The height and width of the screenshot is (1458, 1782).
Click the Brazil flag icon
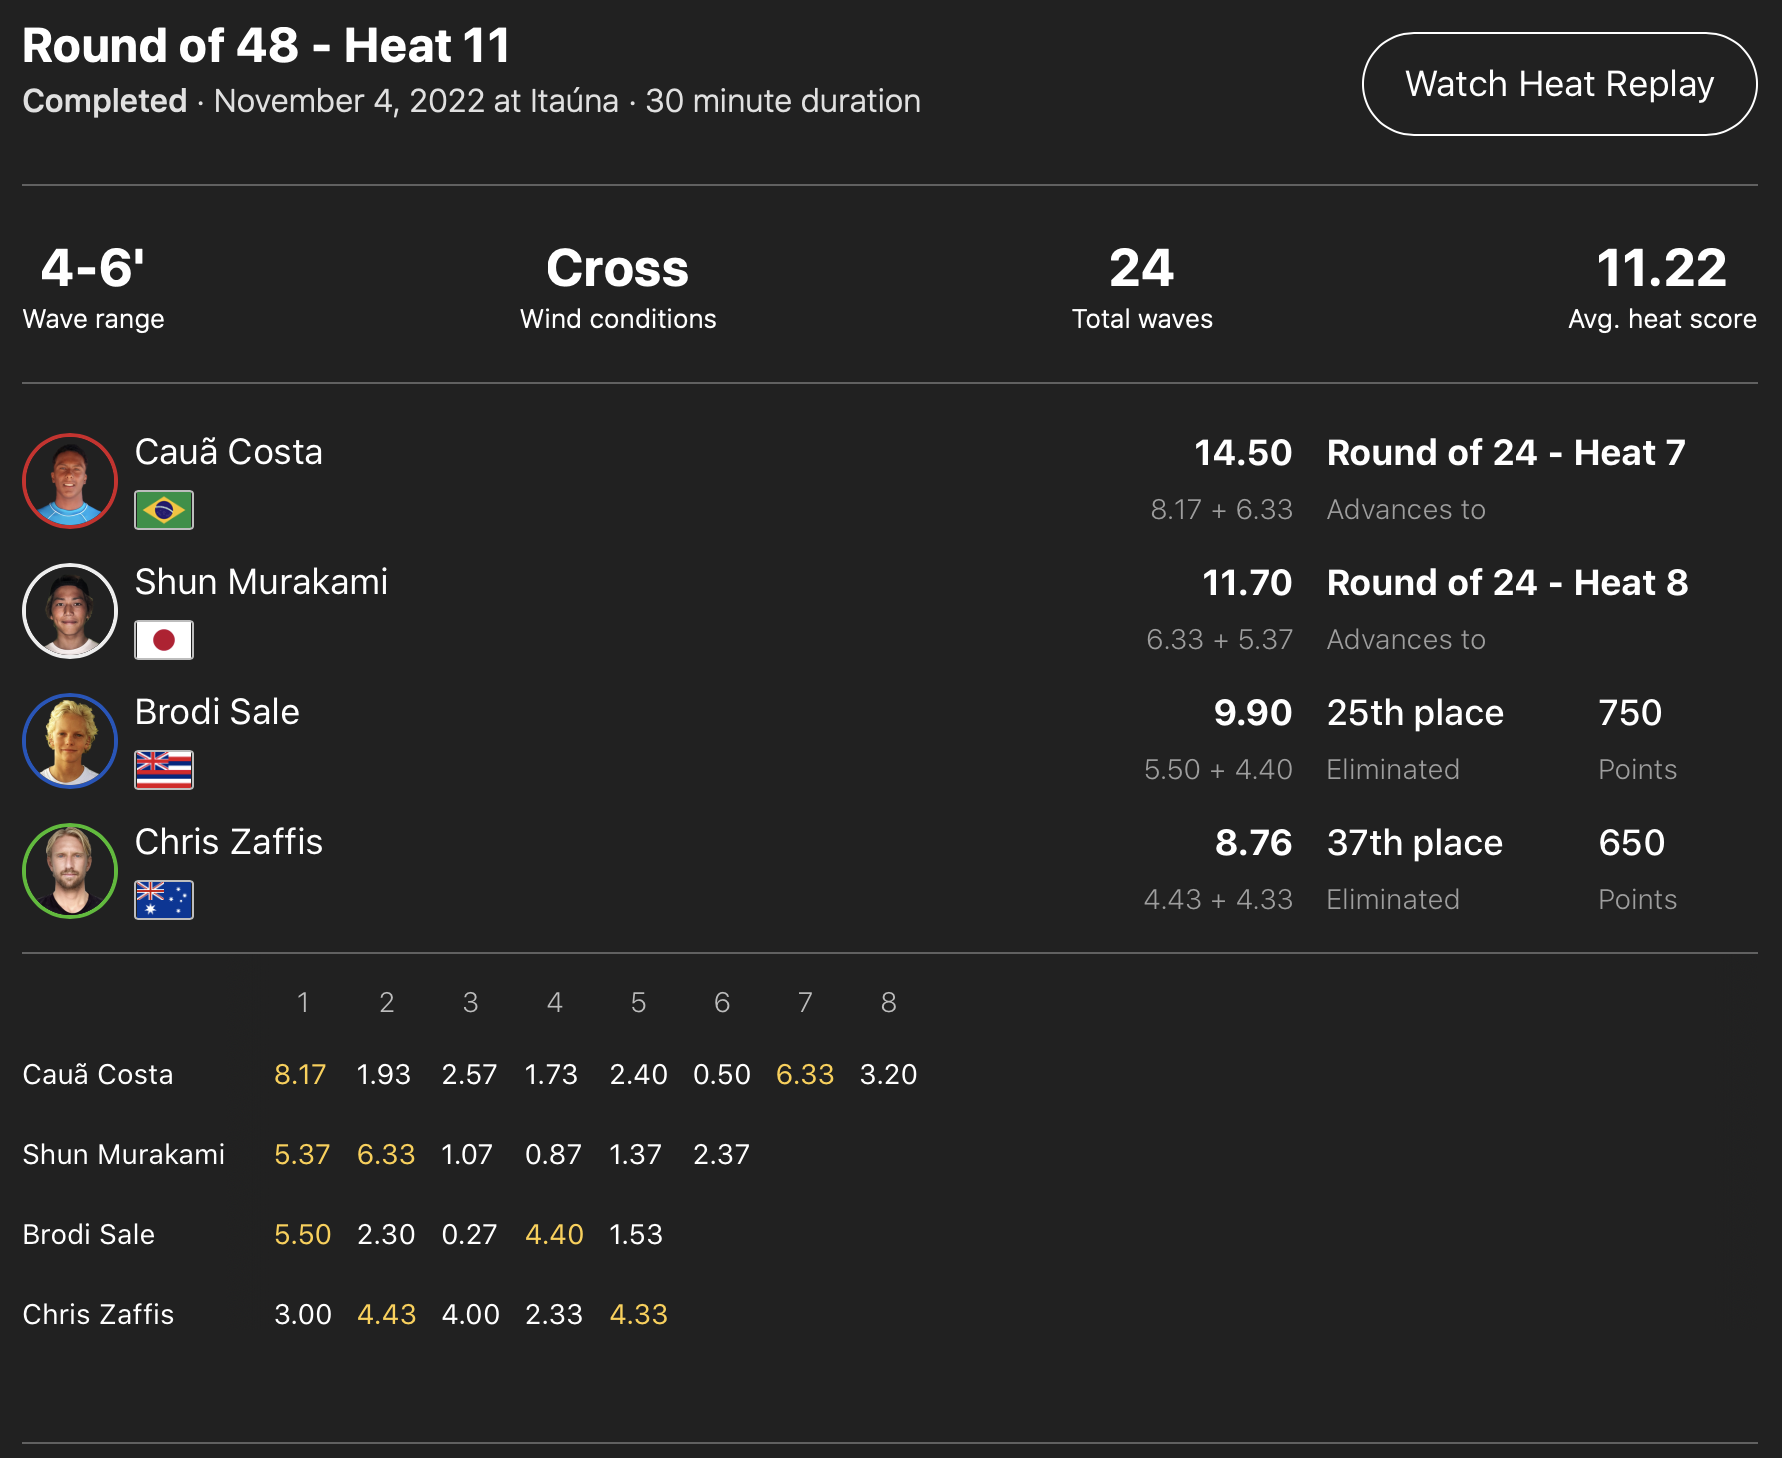[x=164, y=510]
